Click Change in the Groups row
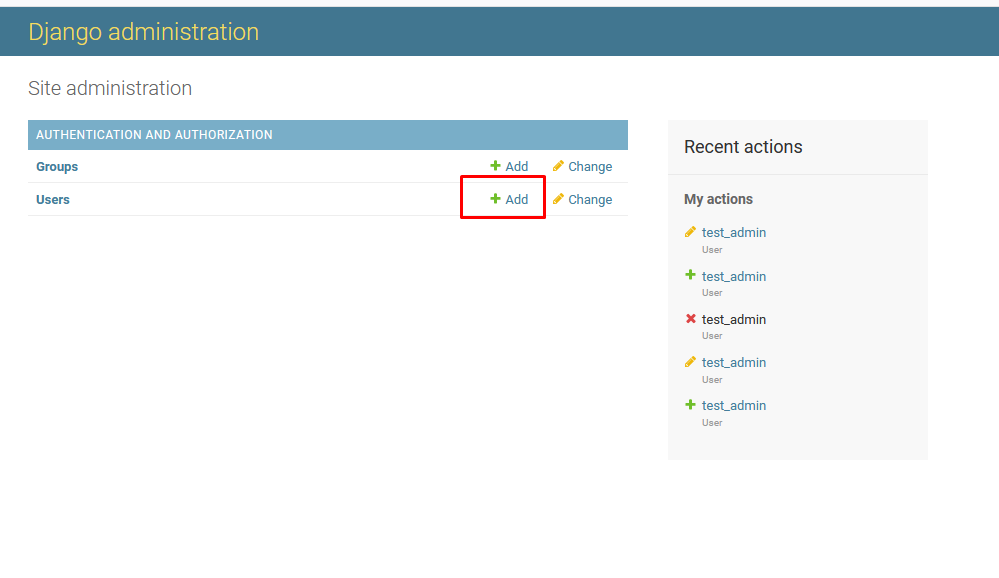The height and width of the screenshot is (578, 999). tap(582, 166)
